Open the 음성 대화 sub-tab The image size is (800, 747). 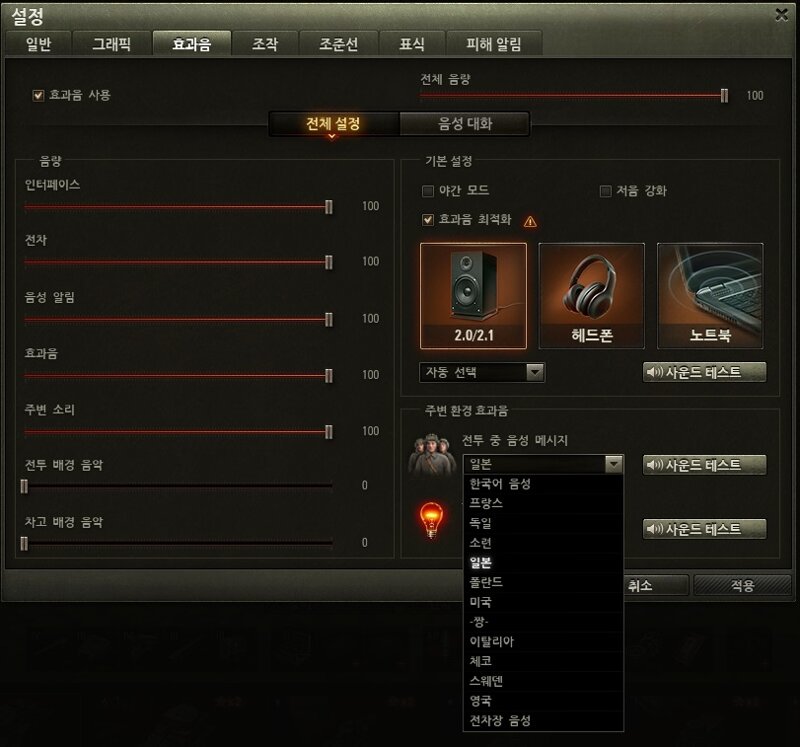465,123
